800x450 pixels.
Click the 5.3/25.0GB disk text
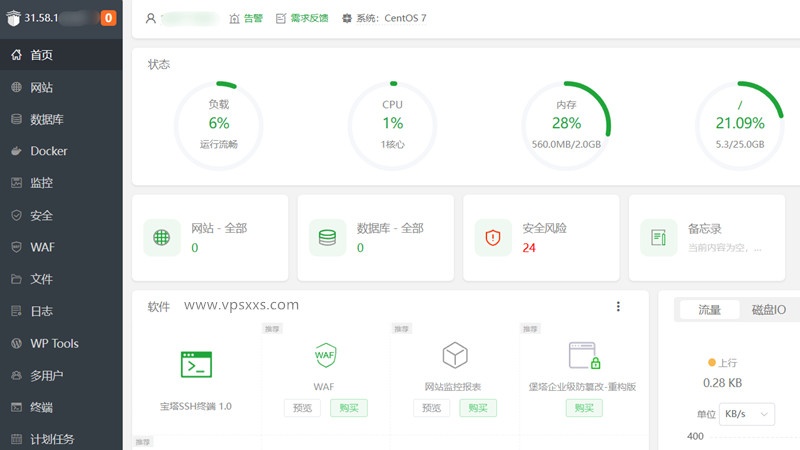(740, 144)
